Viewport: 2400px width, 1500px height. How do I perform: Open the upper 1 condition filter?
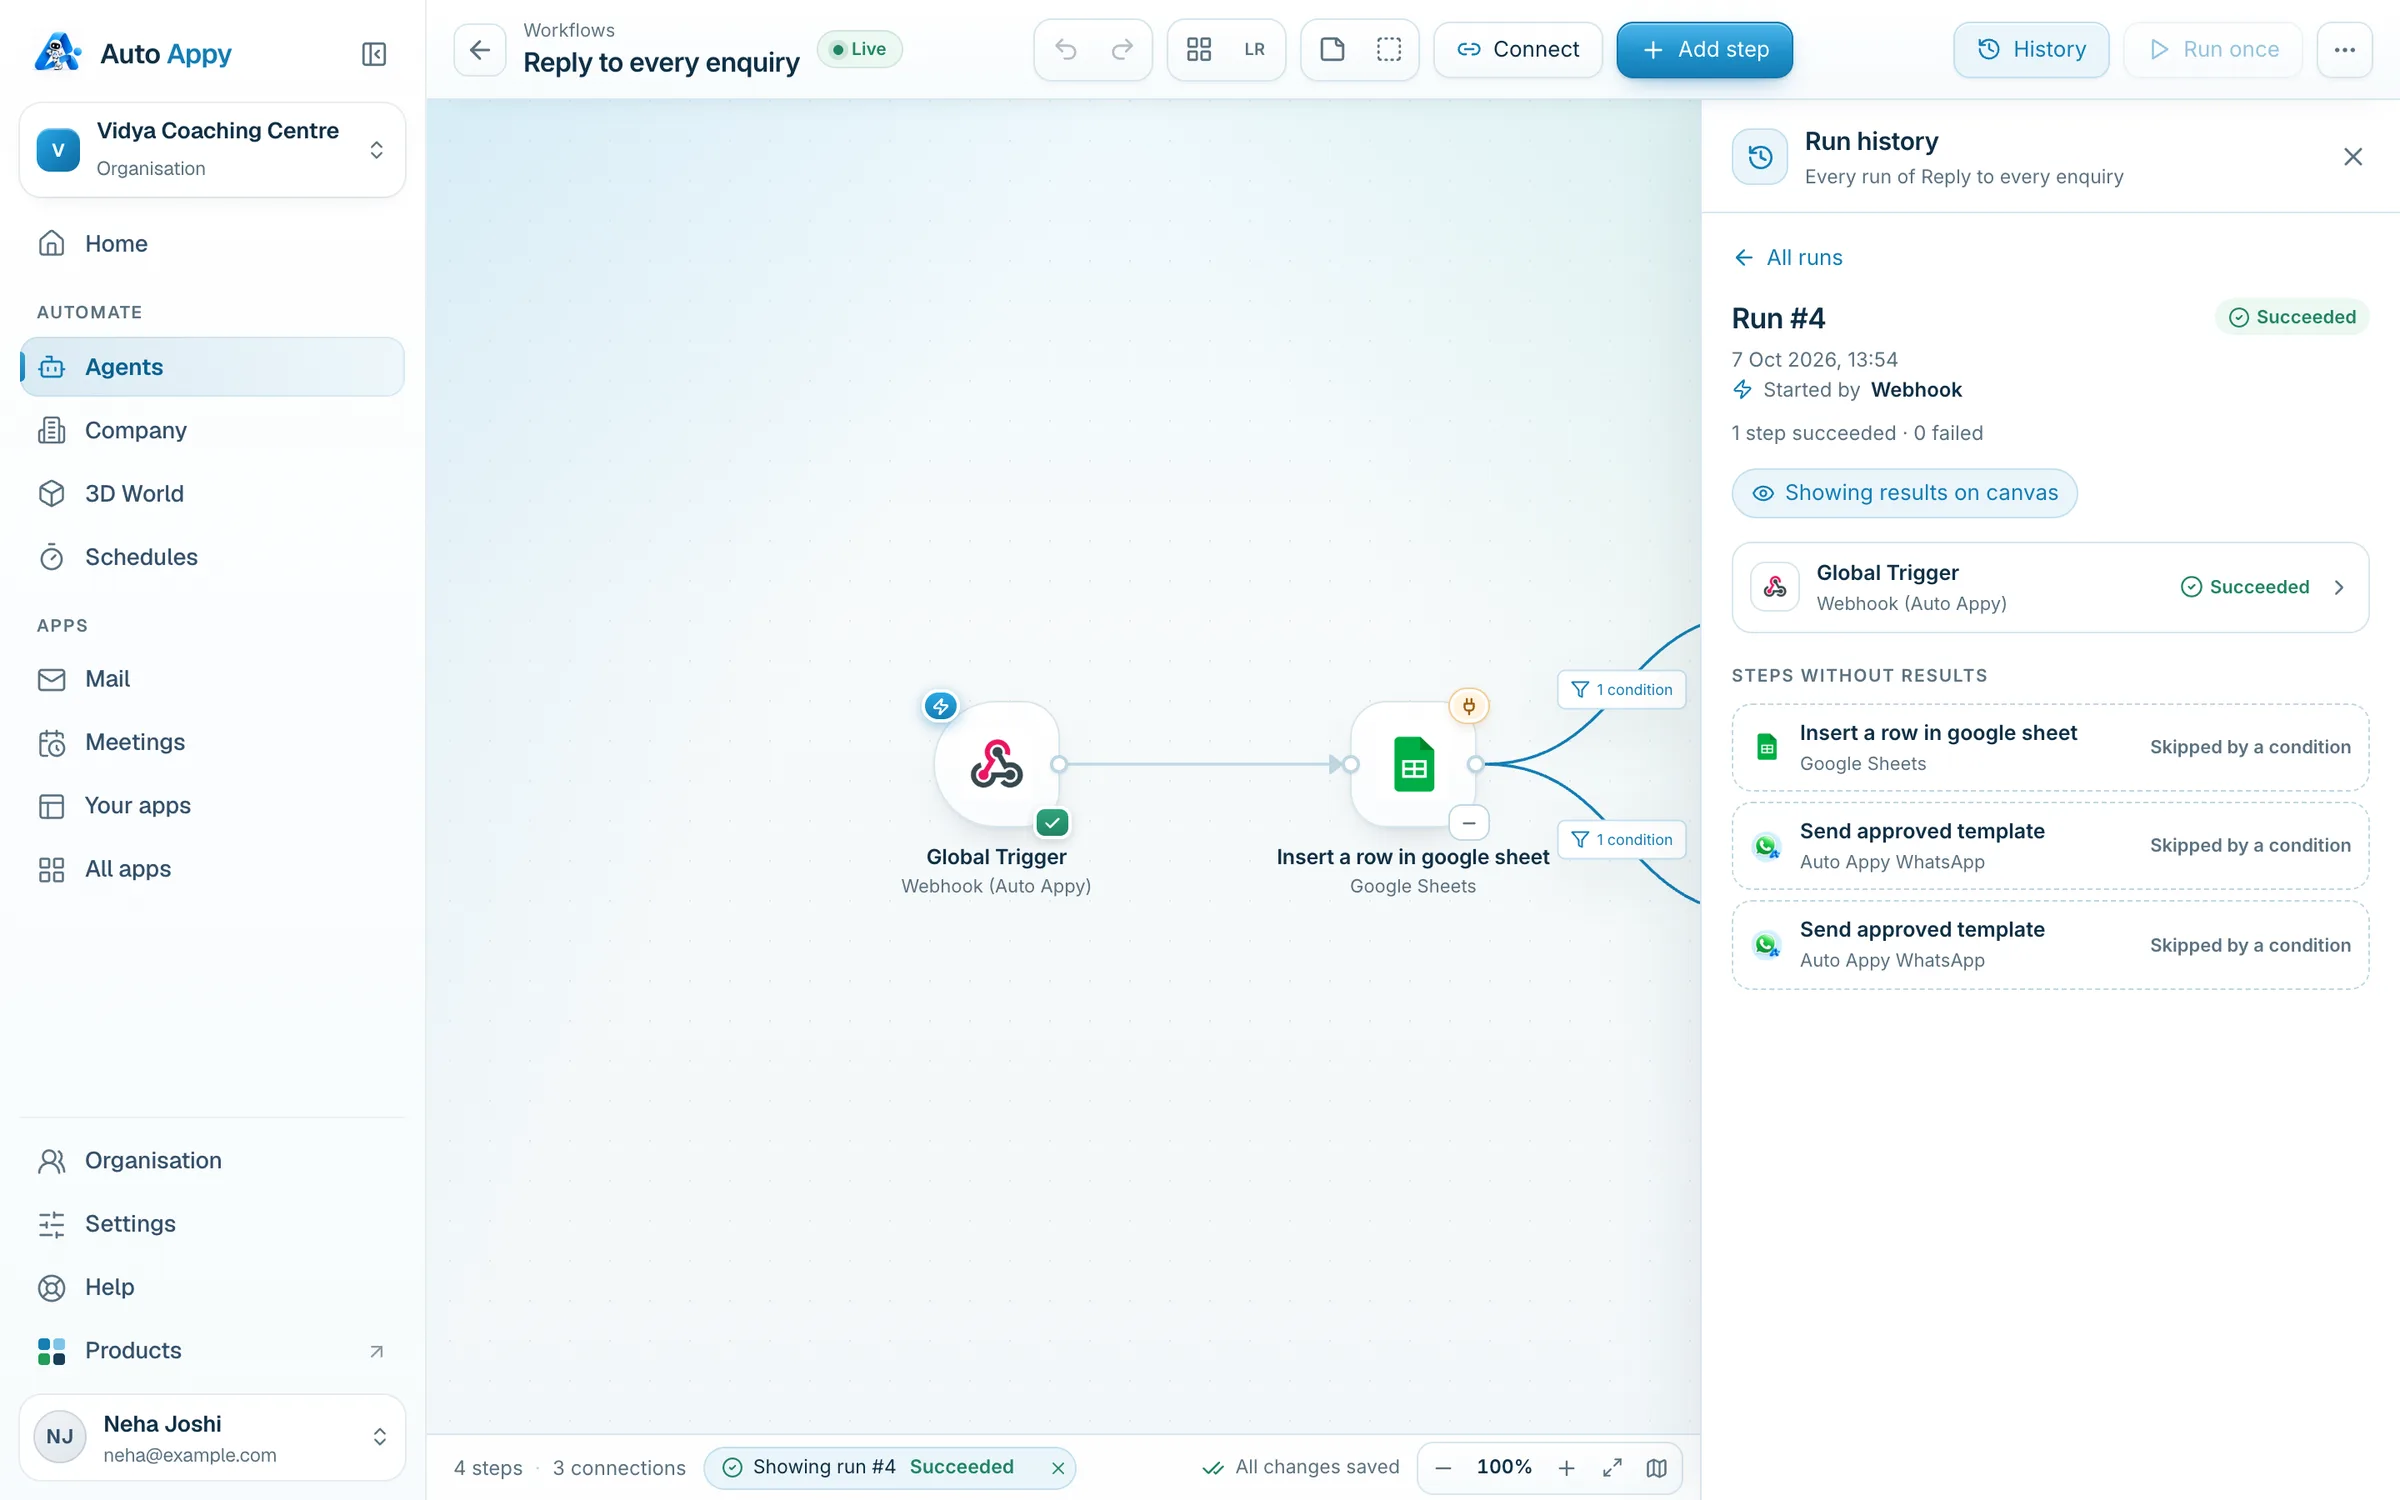(x=1621, y=690)
